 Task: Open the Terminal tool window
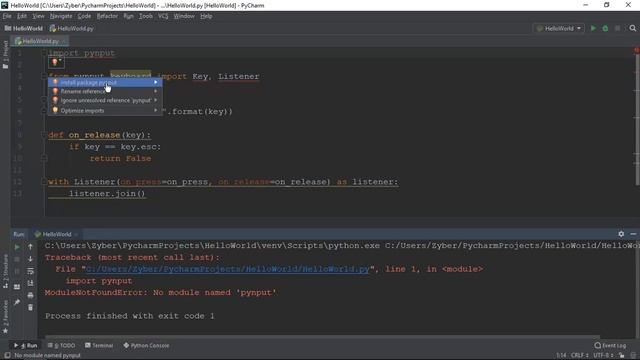(99, 345)
